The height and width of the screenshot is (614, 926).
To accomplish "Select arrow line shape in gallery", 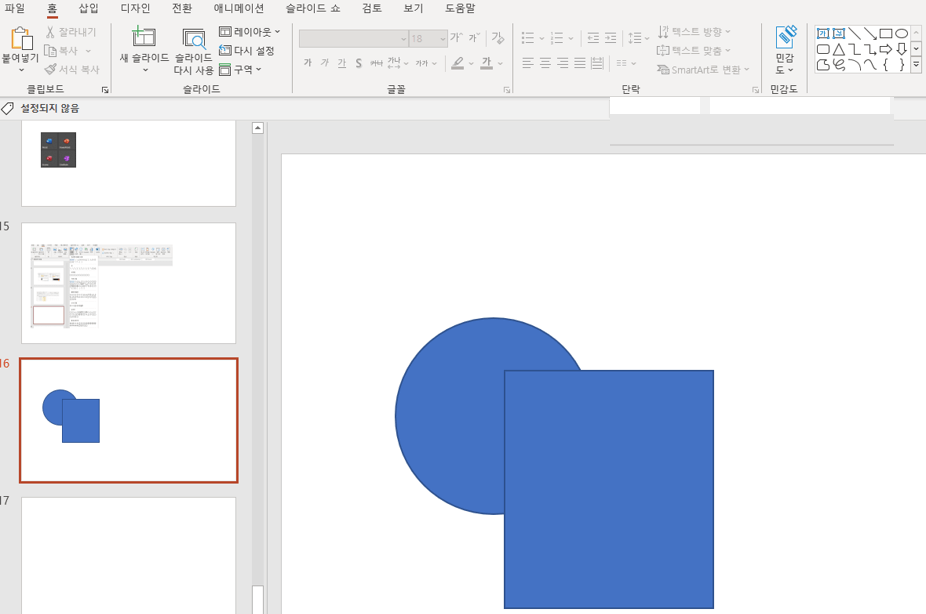I will pos(870,34).
